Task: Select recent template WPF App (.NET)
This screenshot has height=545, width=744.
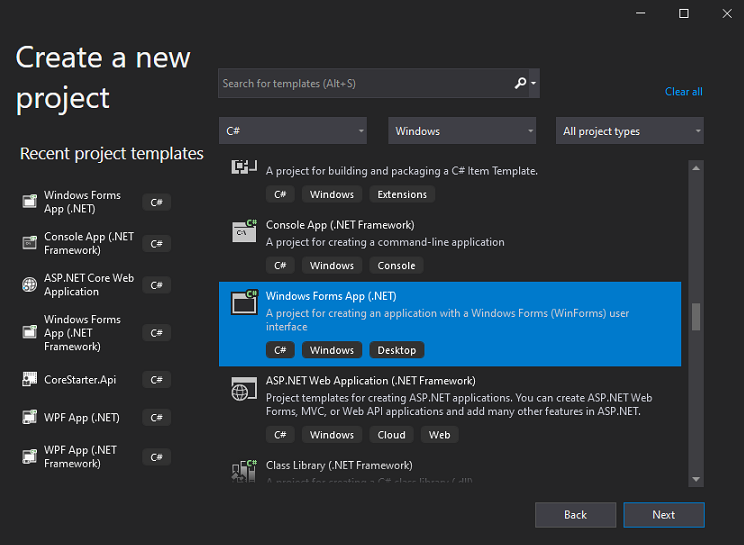Action: click(82, 417)
